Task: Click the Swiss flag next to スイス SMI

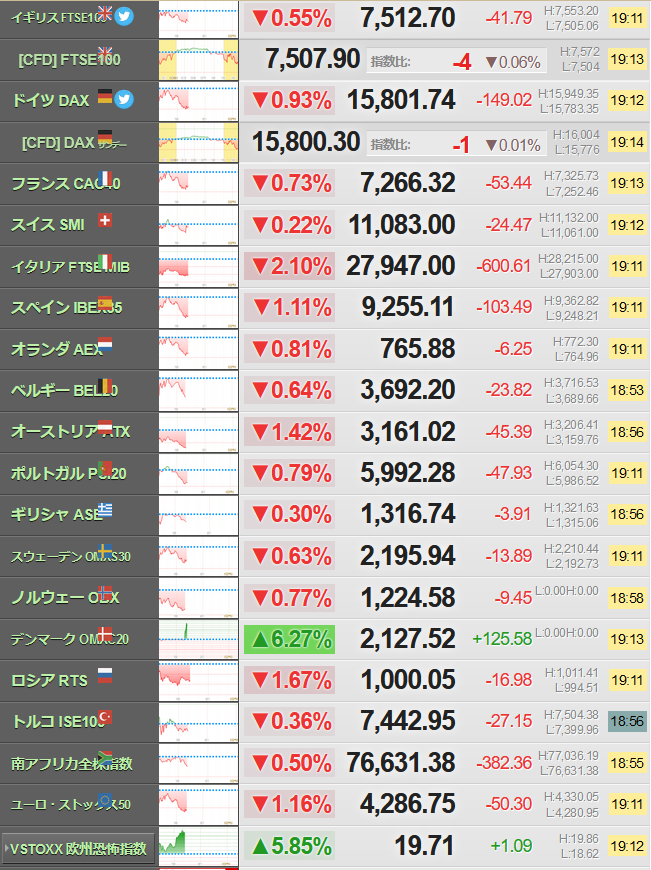Action: 105,220
